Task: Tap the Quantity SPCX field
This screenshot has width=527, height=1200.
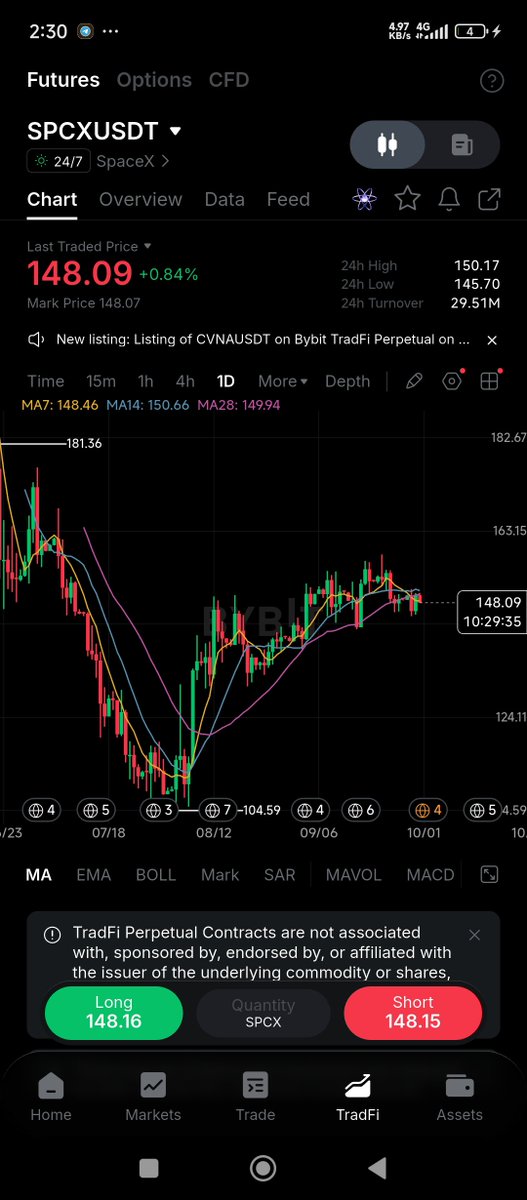Action: pos(264,1013)
